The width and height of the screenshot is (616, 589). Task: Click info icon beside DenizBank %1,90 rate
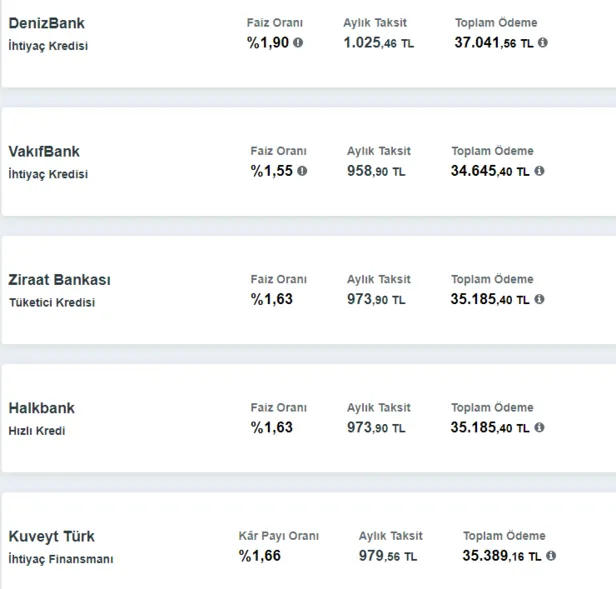[298, 43]
